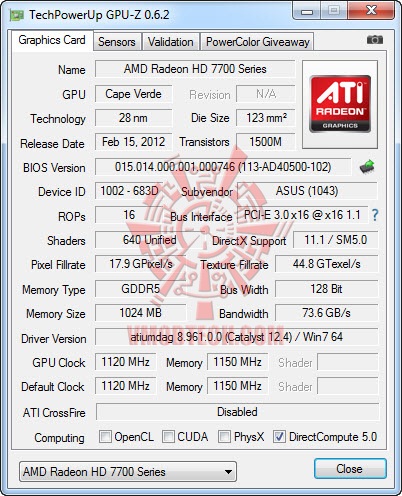The height and width of the screenshot is (496, 402).
Task: Click the camera screenshot icon
Action: 375,40
